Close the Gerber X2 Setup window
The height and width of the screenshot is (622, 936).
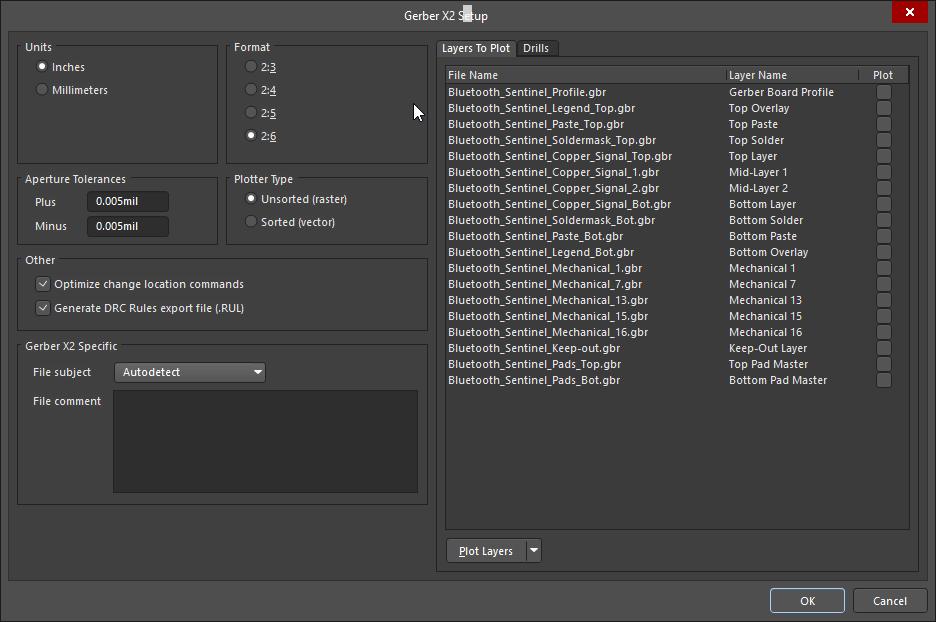click(910, 12)
